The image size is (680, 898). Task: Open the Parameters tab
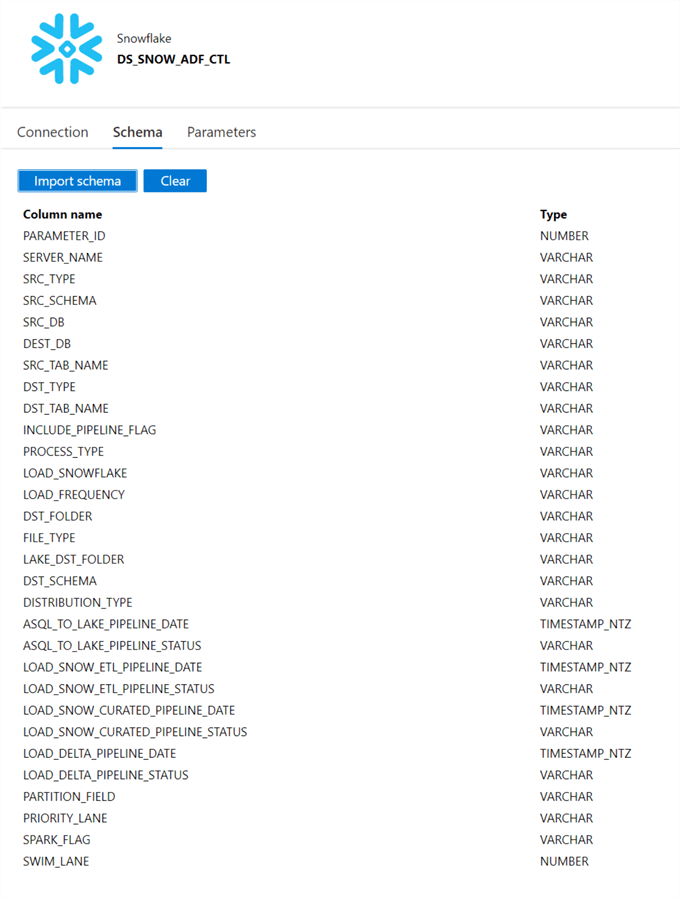pyautogui.click(x=221, y=132)
